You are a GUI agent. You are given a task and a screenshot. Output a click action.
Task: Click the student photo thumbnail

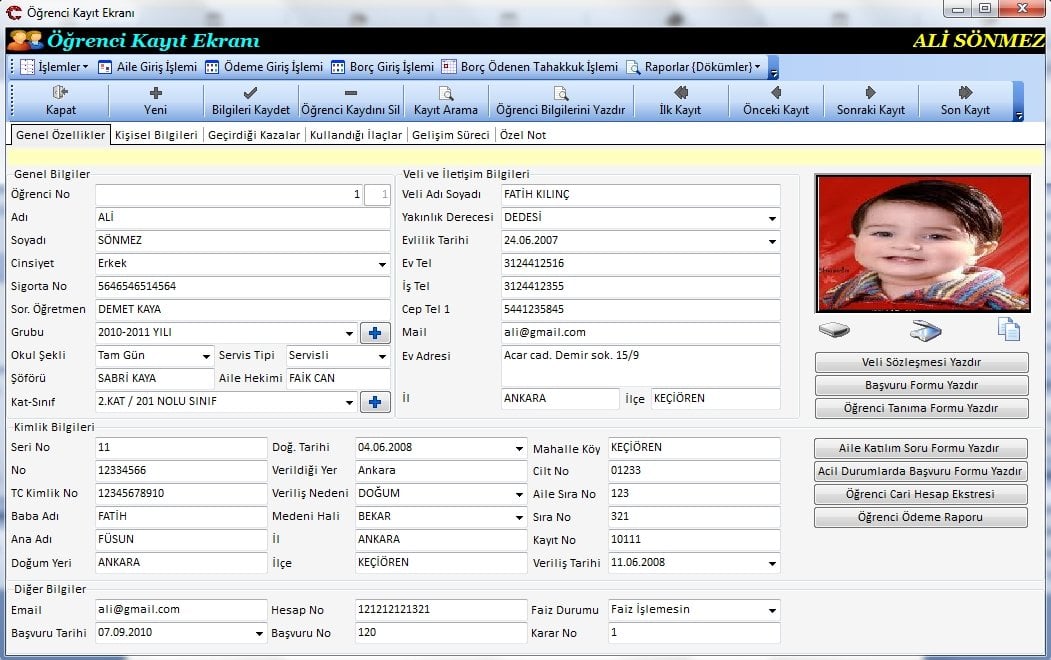click(922, 243)
